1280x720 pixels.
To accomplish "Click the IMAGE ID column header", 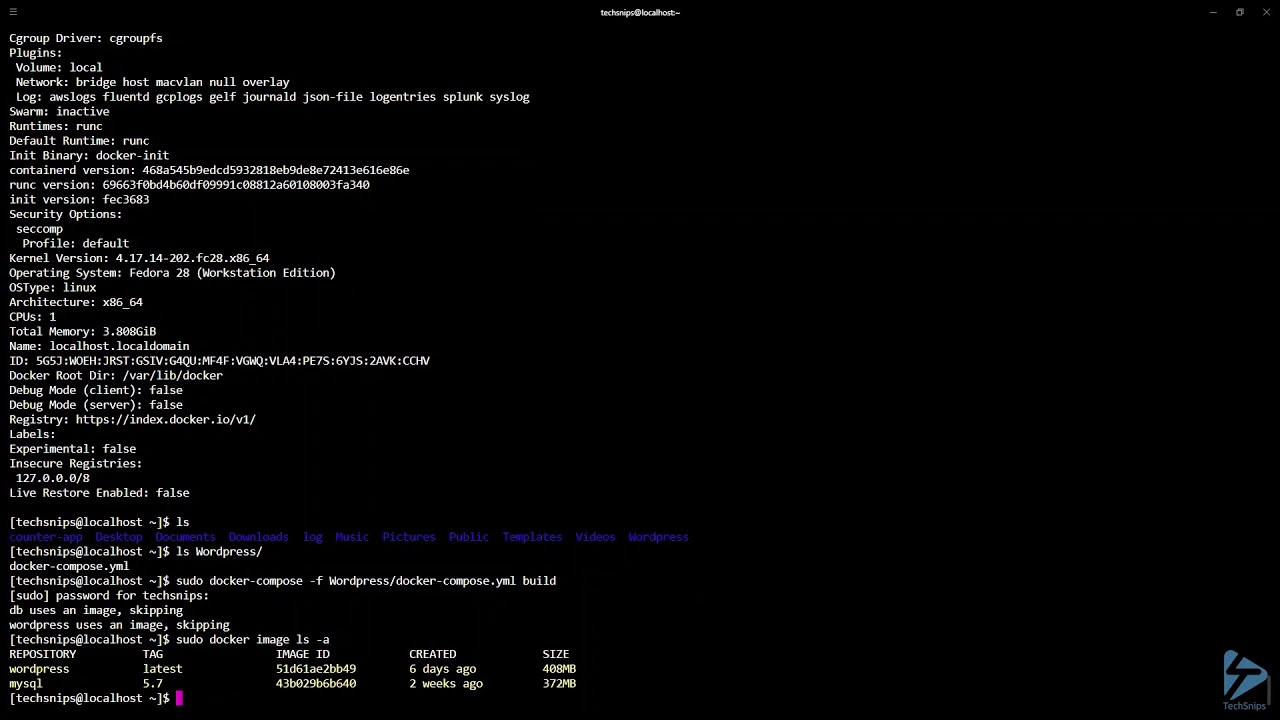I will tap(303, 654).
